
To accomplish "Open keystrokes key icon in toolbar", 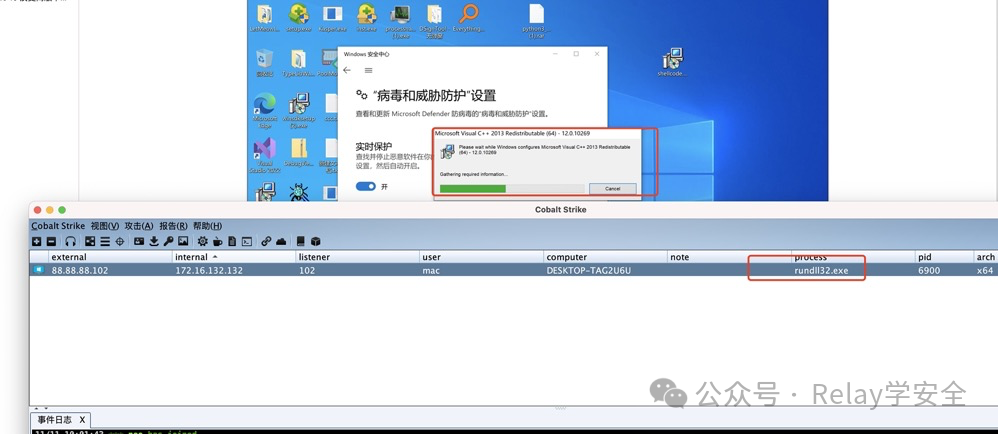I will pos(168,241).
